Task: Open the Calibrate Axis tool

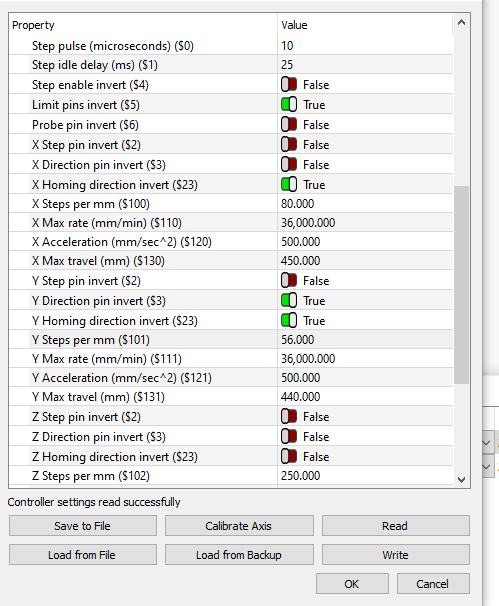Action: [x=239, y=526]
